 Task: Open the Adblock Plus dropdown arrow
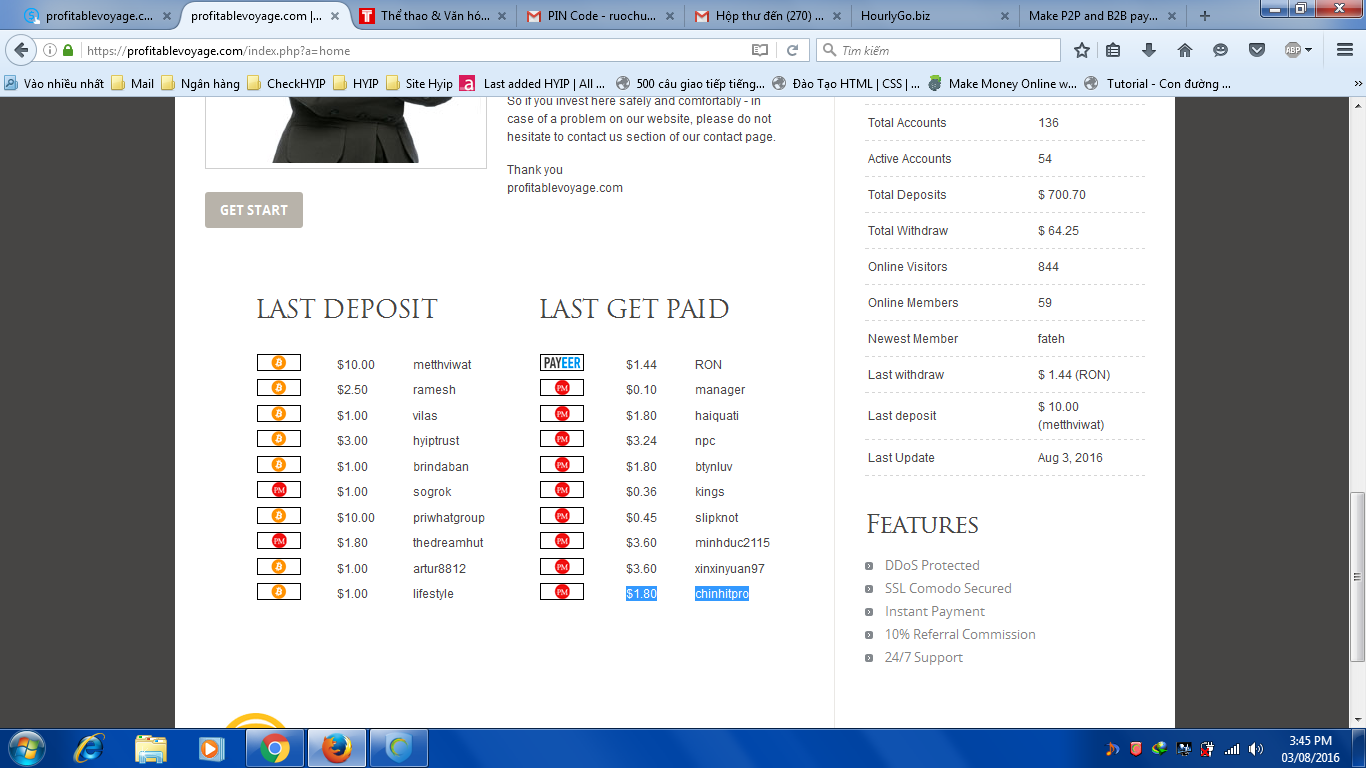[1307, 50]
